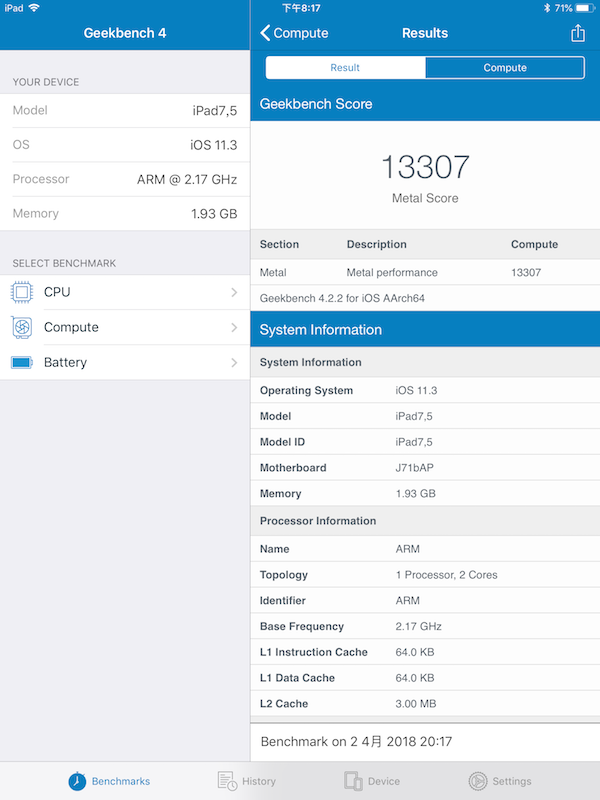The width and height of the screenshot is (600, 800).
Task: Tap the Battery benchmark icon
Action: [22, 362]
